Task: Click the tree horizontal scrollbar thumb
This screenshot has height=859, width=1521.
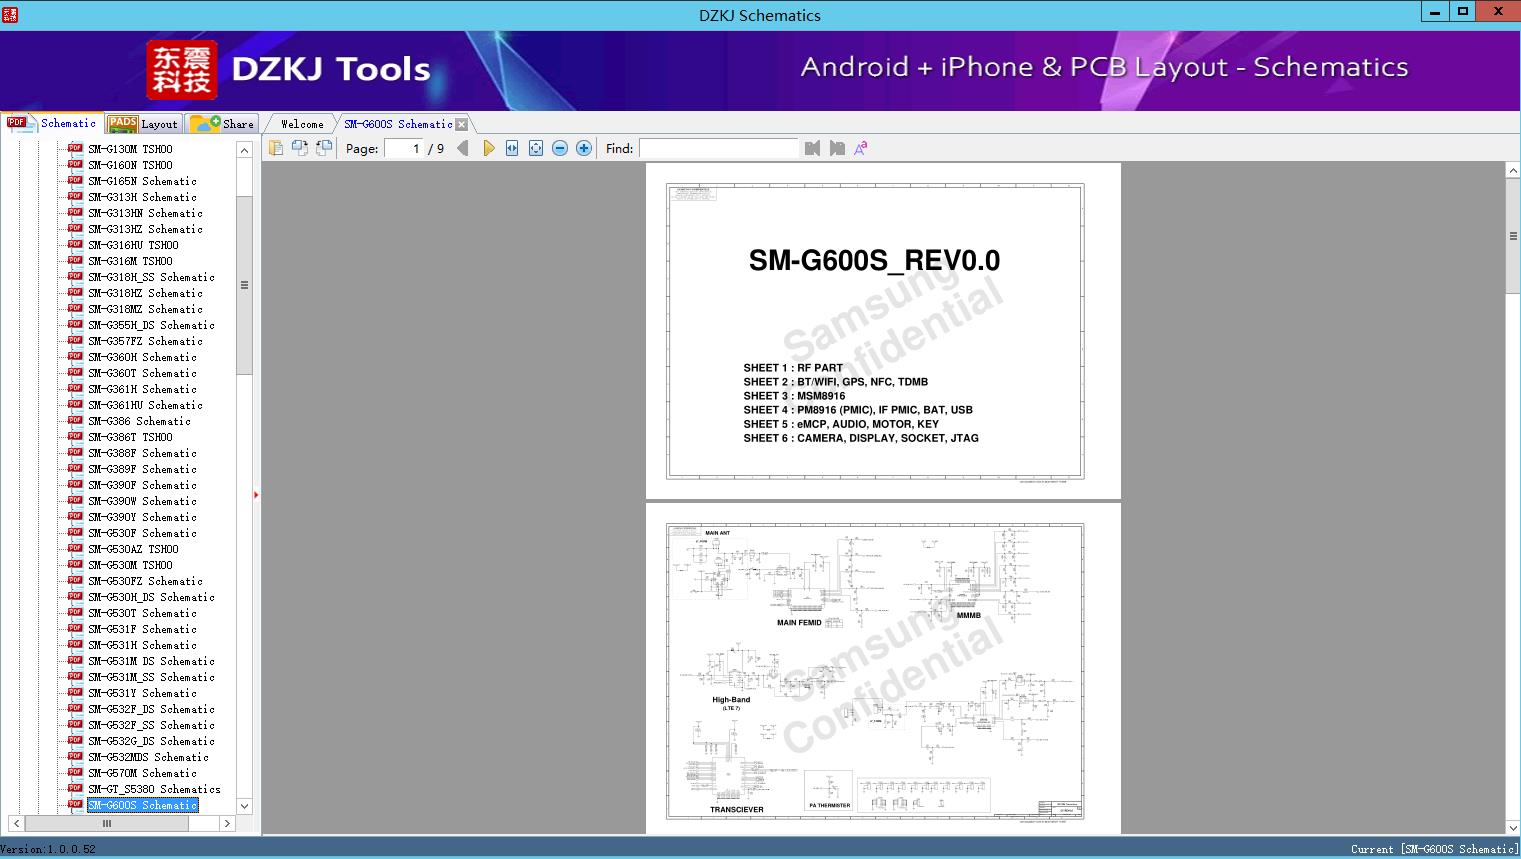Action: click(107, 823)
